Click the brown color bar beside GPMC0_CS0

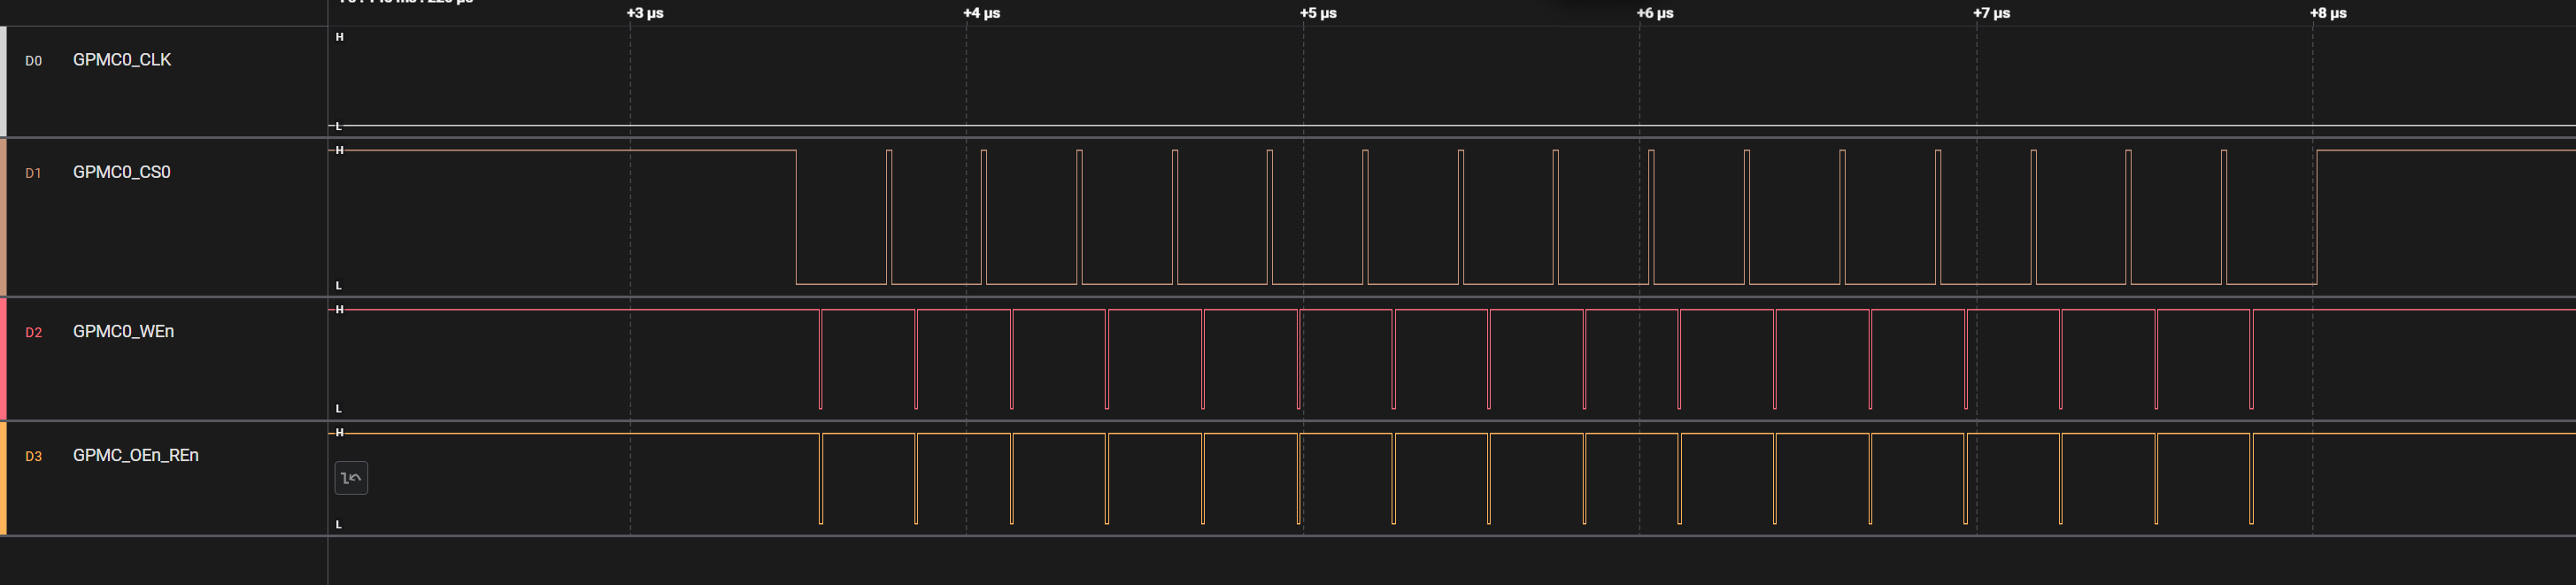point(3,216)
